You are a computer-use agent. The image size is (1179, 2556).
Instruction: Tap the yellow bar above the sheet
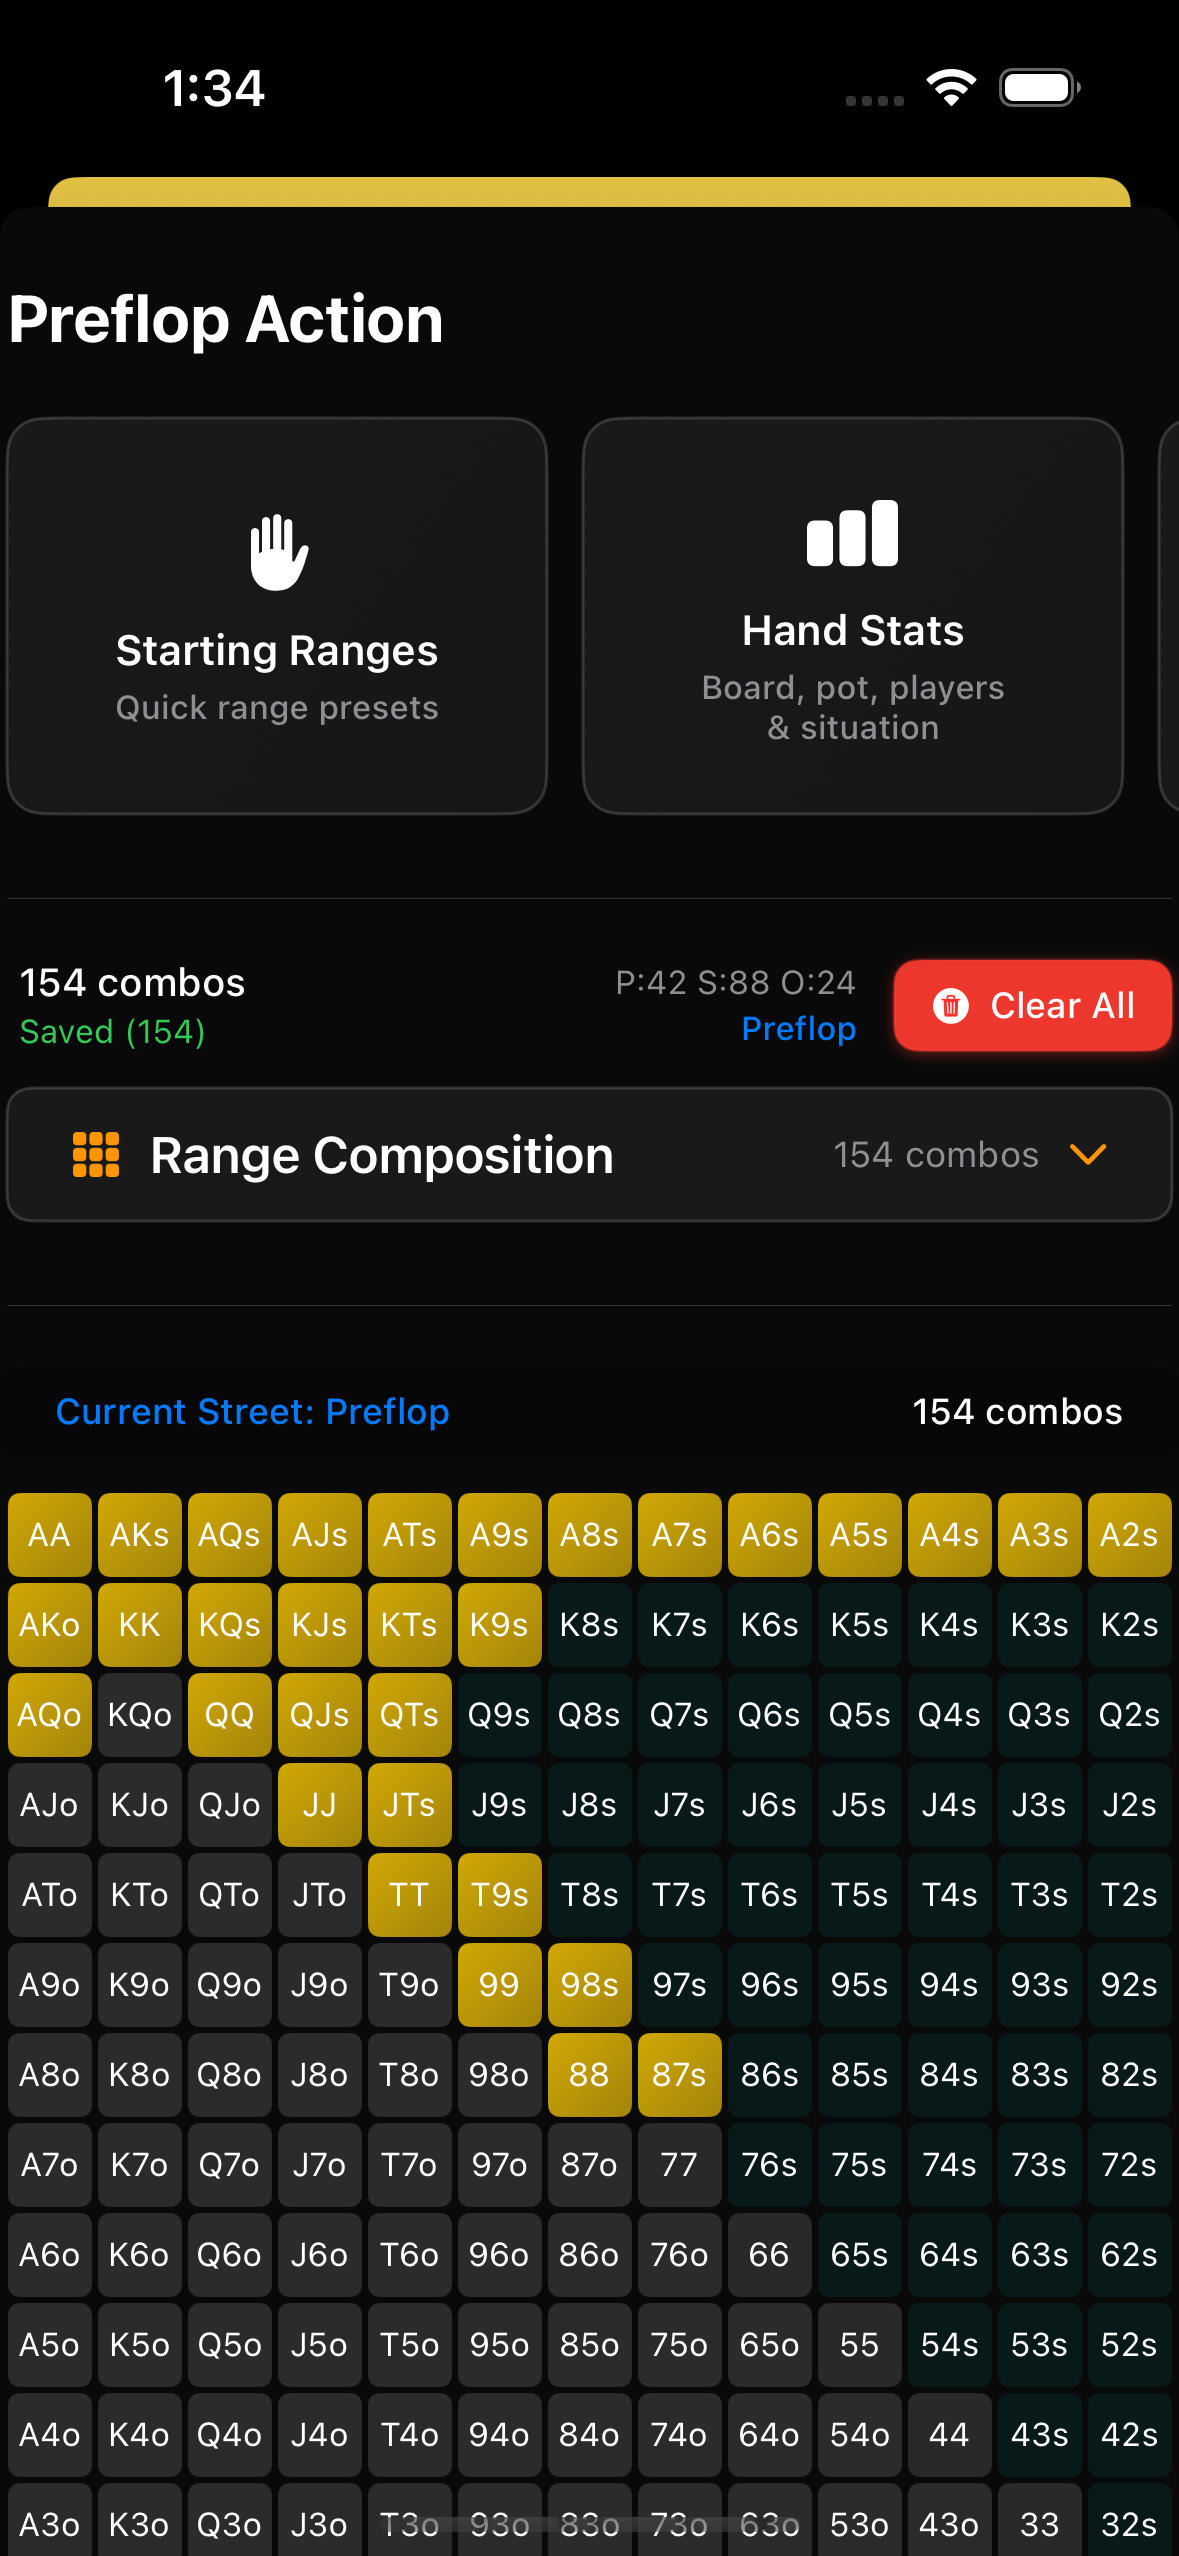(x=589, y=192)
